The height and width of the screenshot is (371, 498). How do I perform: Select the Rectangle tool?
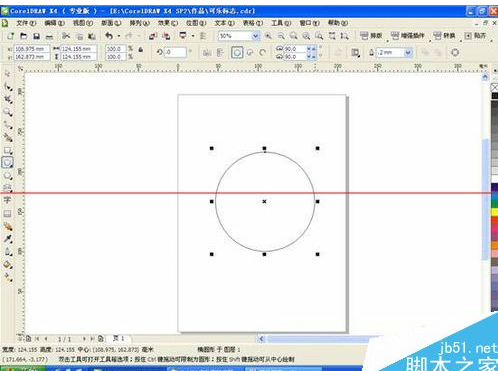point(8,150)
